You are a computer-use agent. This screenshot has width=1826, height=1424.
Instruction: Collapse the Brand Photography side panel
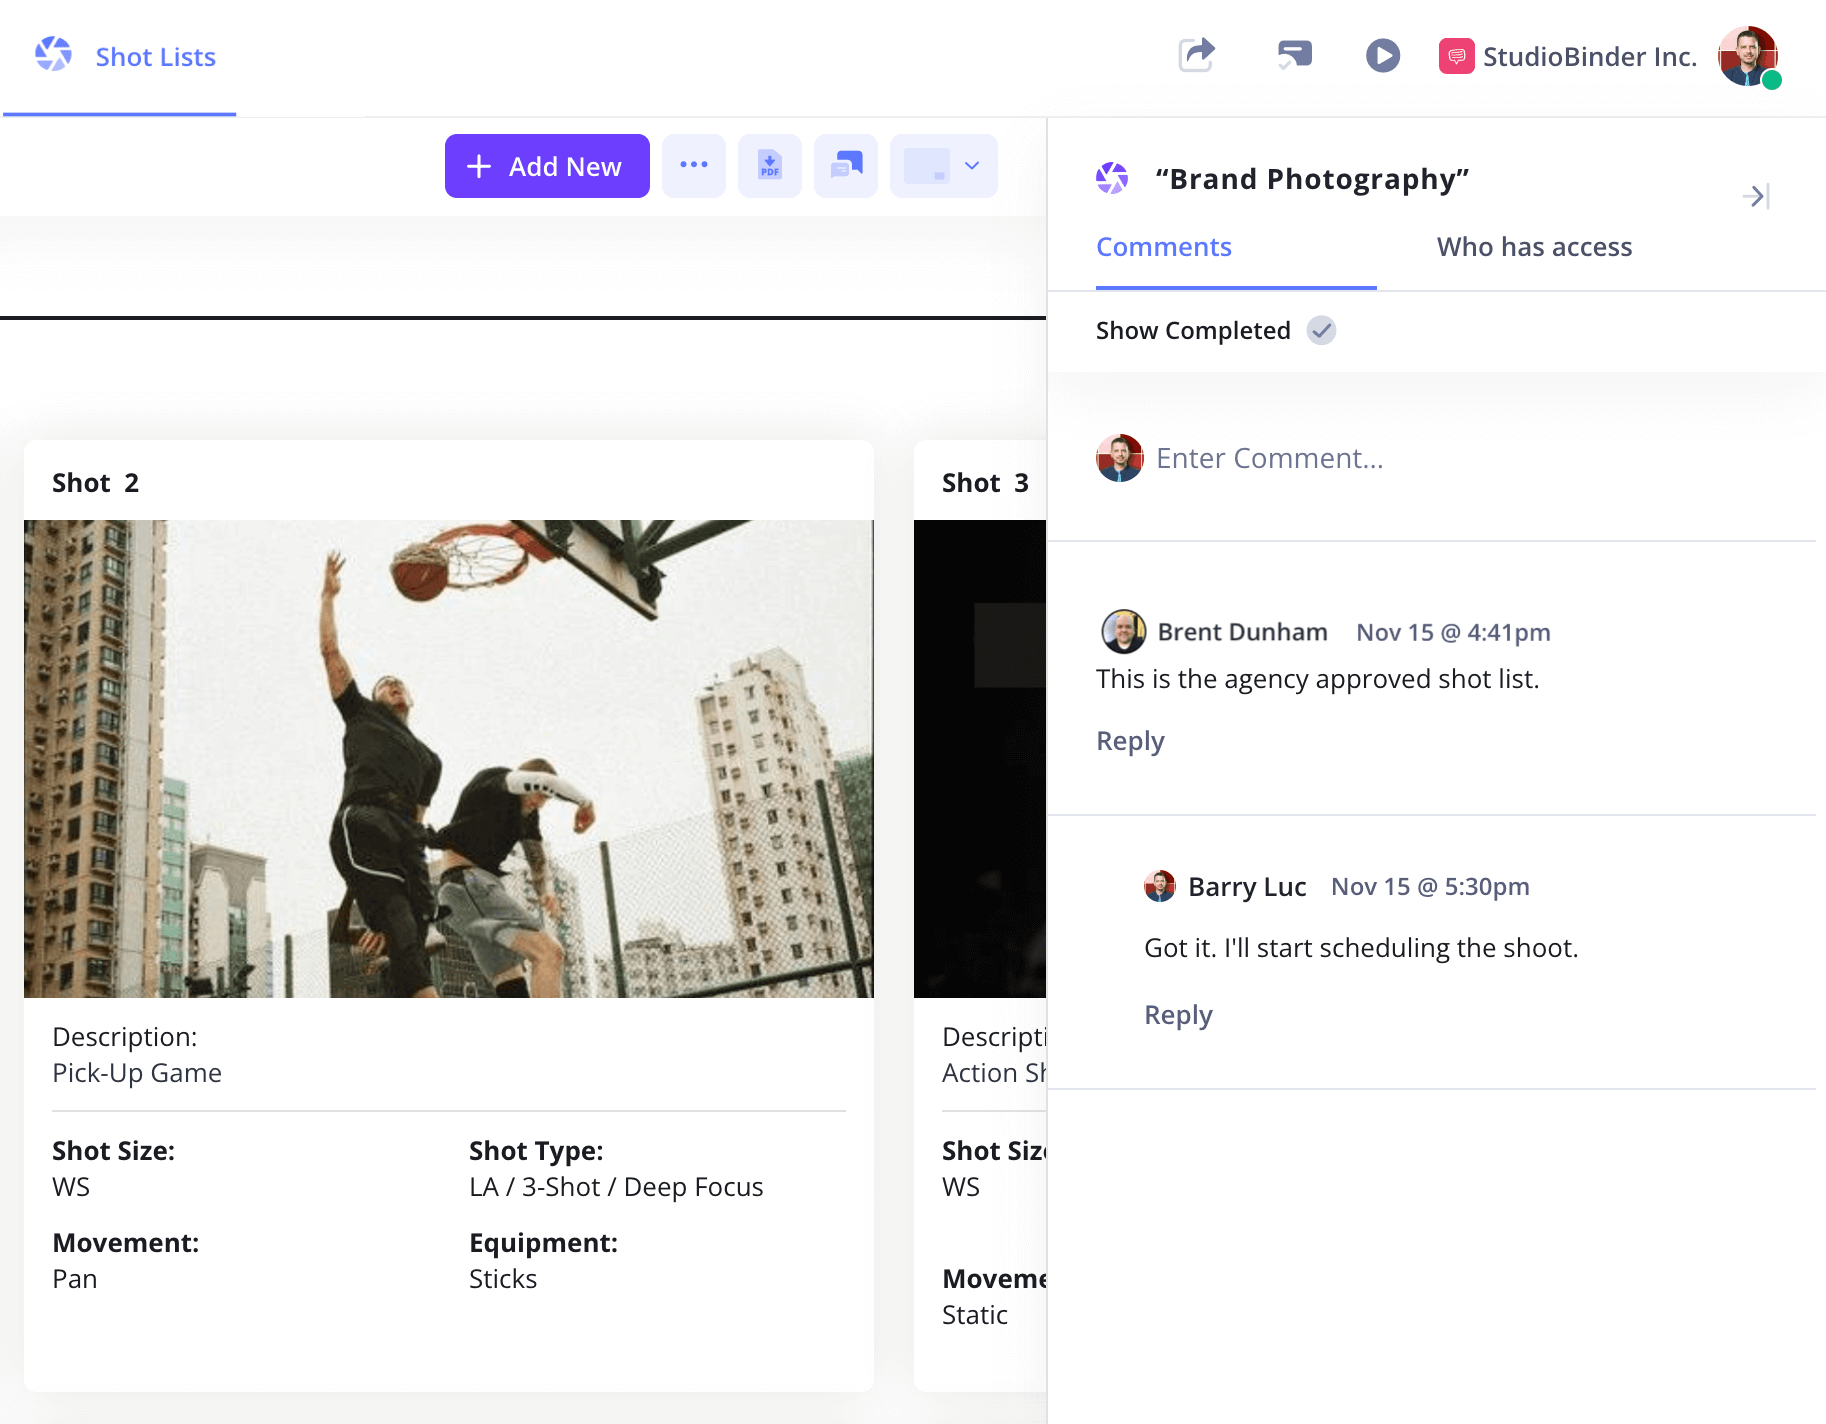[x=1755, y=196]
